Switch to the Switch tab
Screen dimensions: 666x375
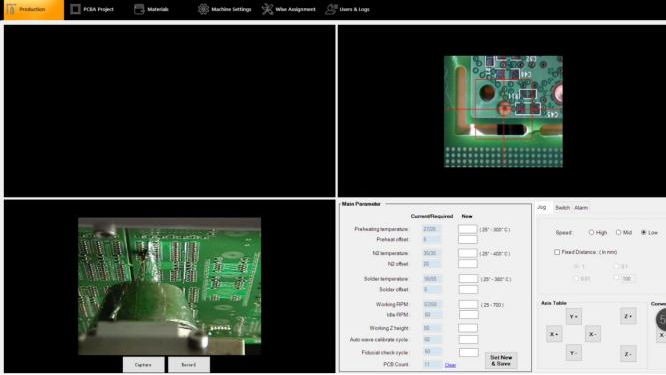point(562,208)
